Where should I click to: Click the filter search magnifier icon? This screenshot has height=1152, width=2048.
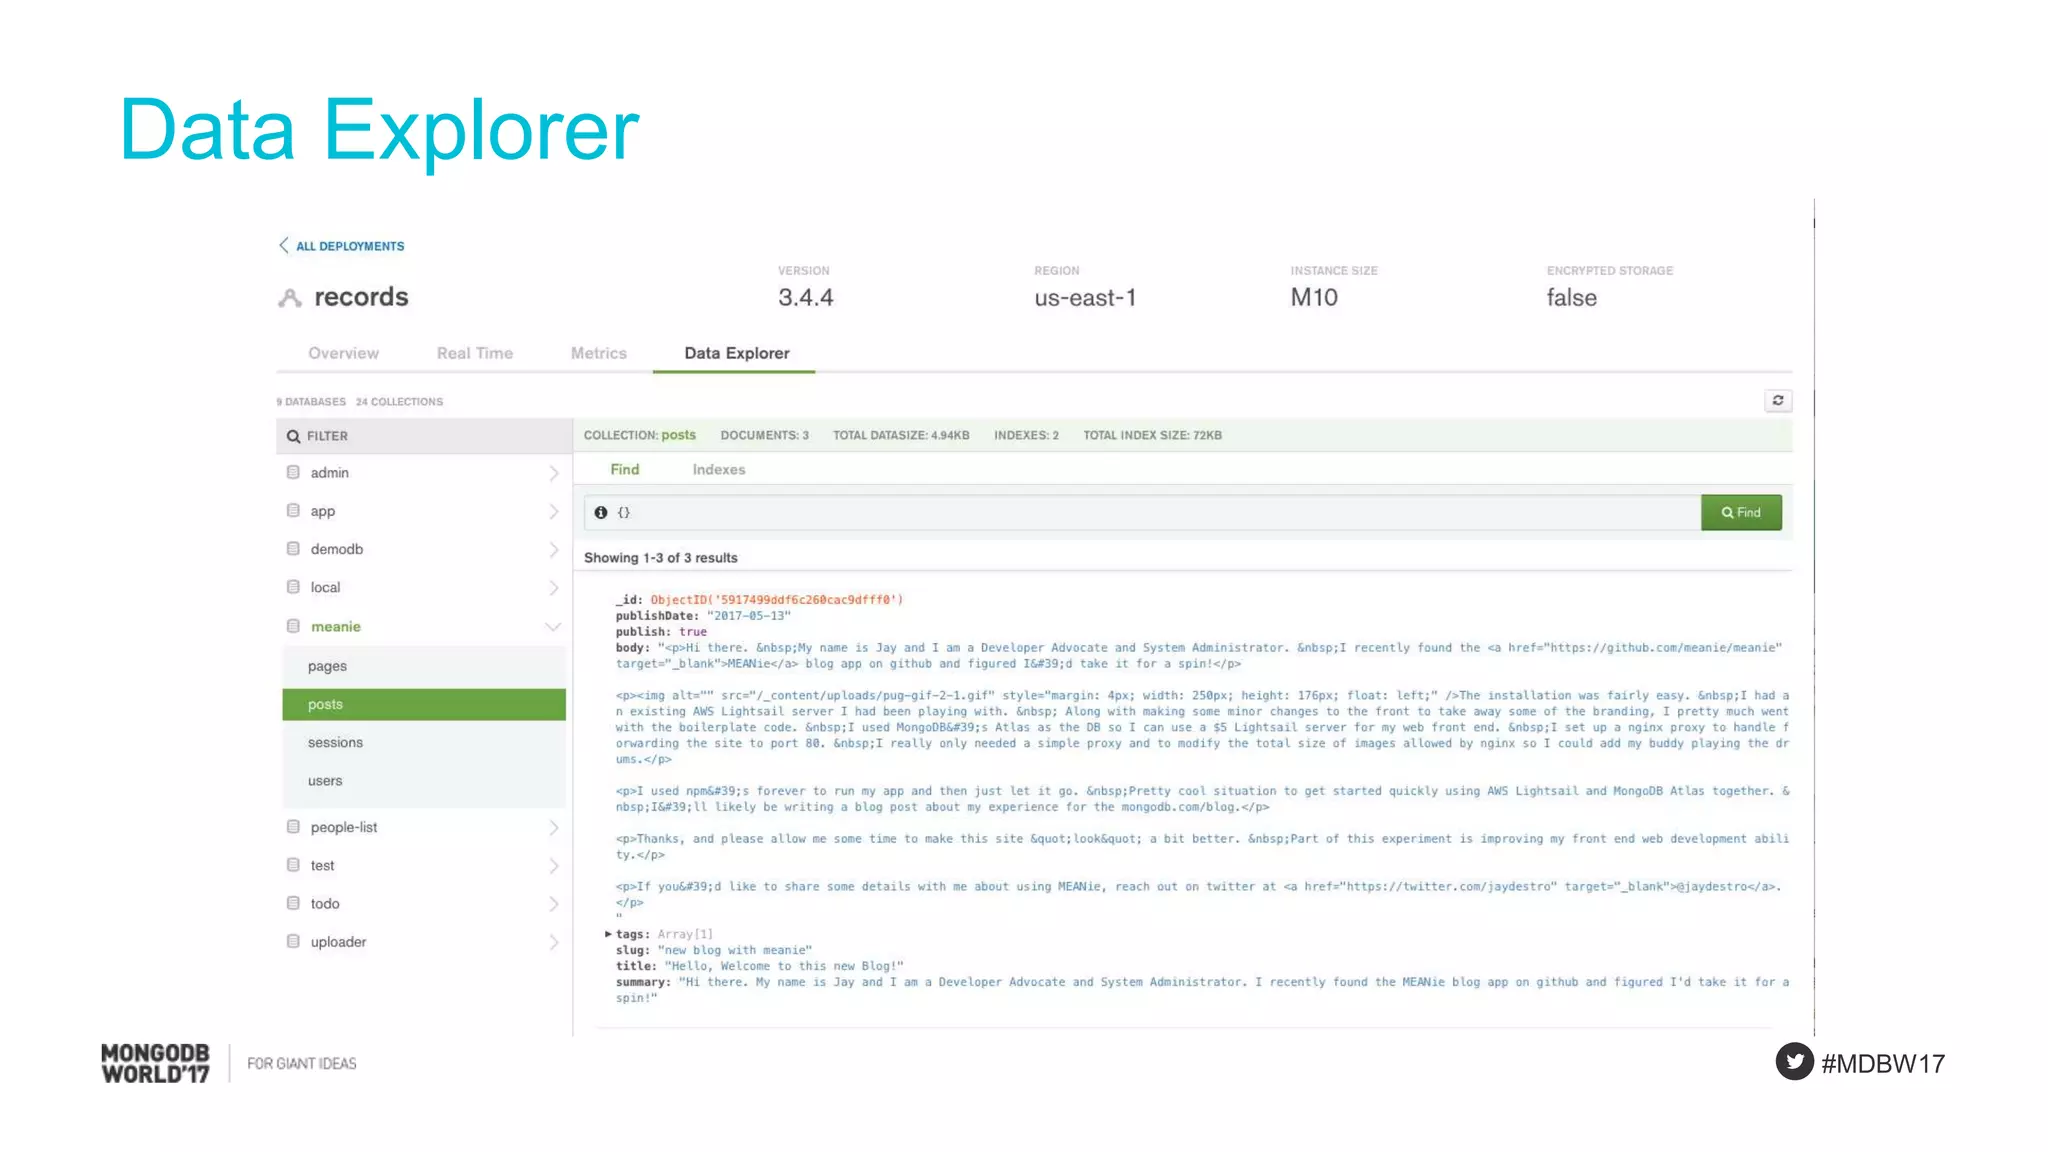tap(294, 436)
